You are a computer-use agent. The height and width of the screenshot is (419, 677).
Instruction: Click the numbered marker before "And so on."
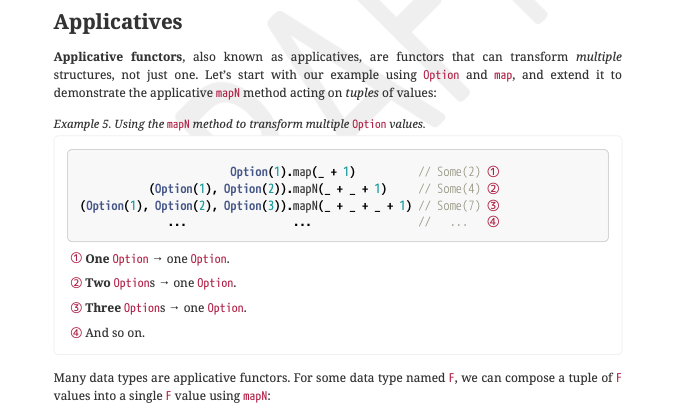point(76,332)
